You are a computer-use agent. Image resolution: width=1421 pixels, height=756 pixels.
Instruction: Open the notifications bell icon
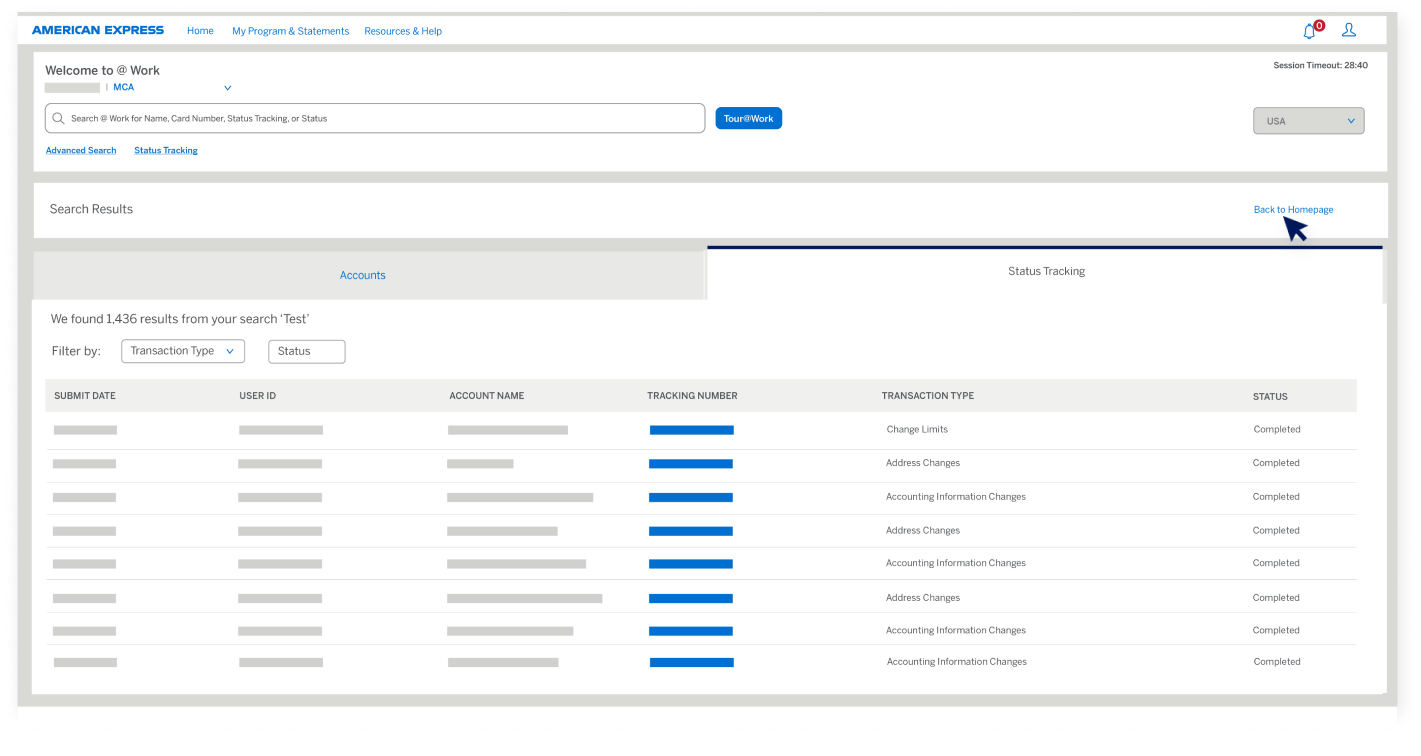1309,31
